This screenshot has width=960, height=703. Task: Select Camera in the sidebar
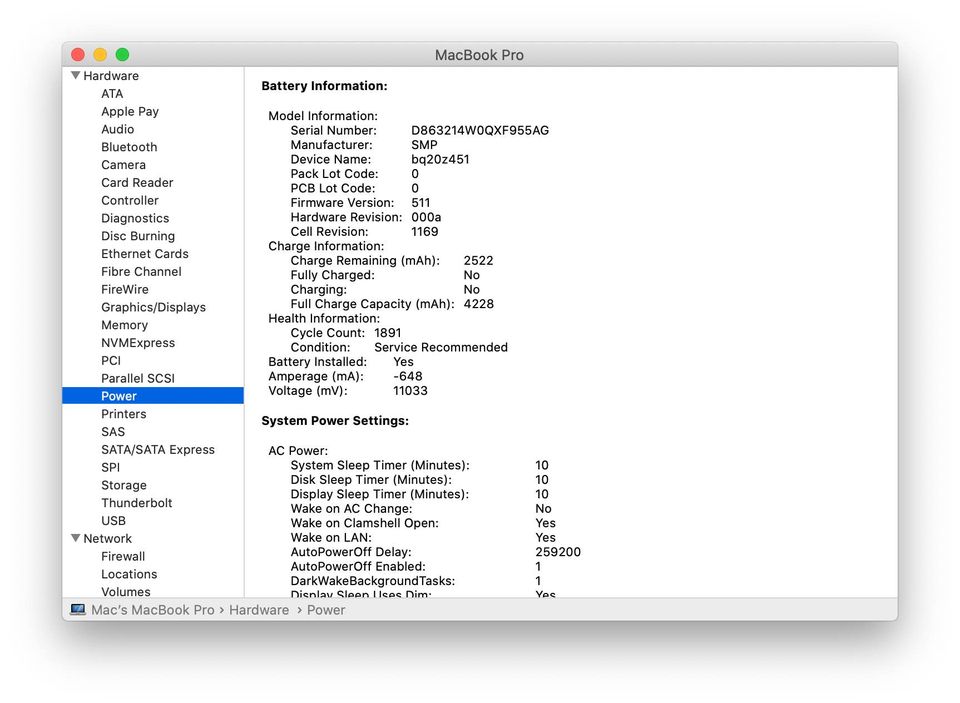(x=124, y=165)
